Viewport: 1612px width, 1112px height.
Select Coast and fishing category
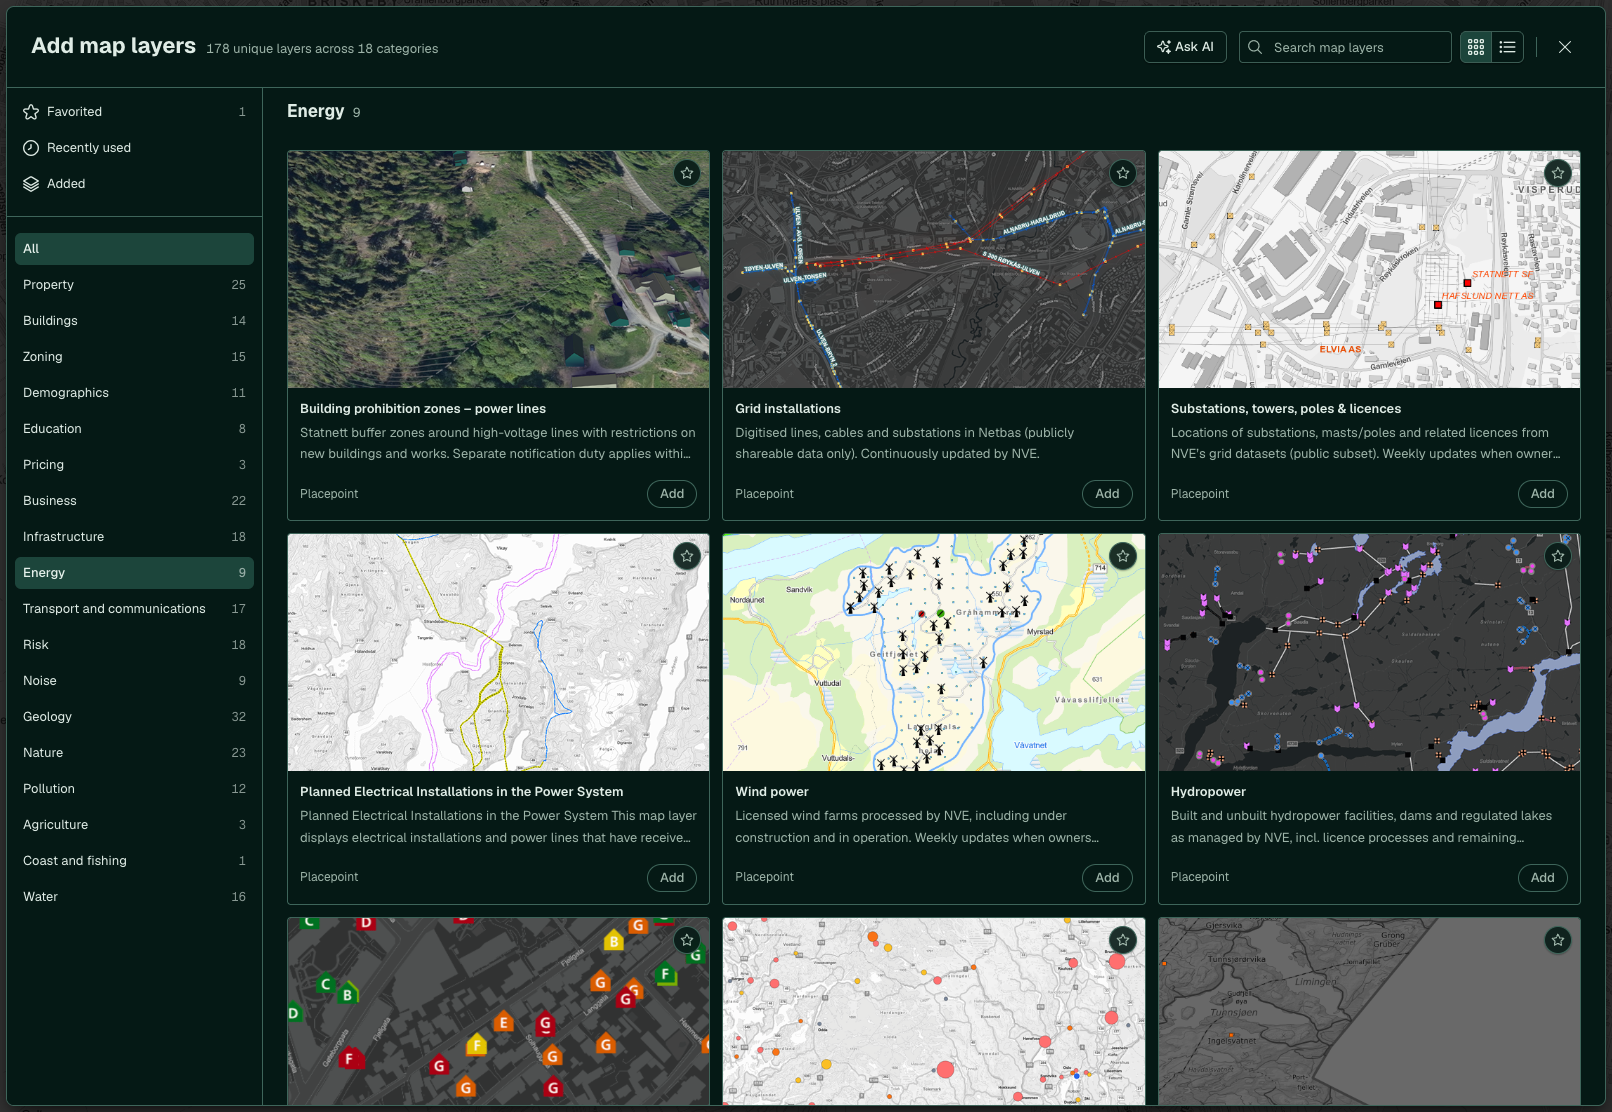coord(134,861)
